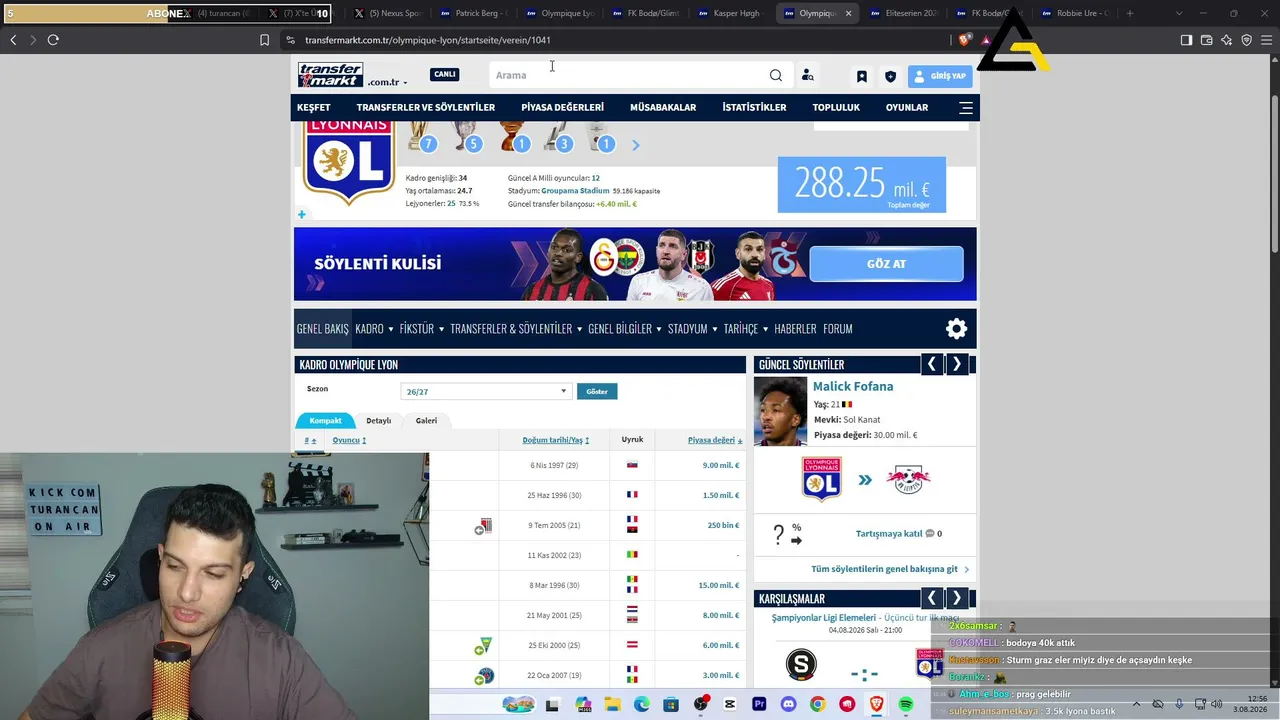Open İSTATİSTİKLER in main navigation
The height and width of the screenshot is (720, 1280).
click(754, 107)
